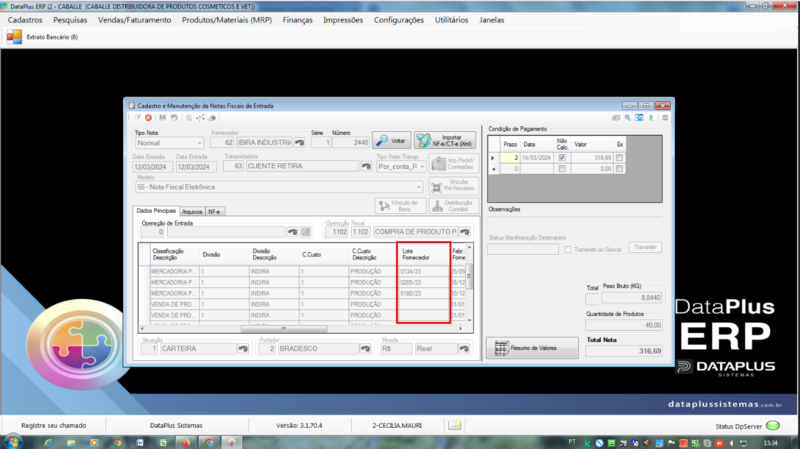Open the Situação CARTEIRA lookup icon
Screen dimensions: 800x449
[x=243, y=348]
